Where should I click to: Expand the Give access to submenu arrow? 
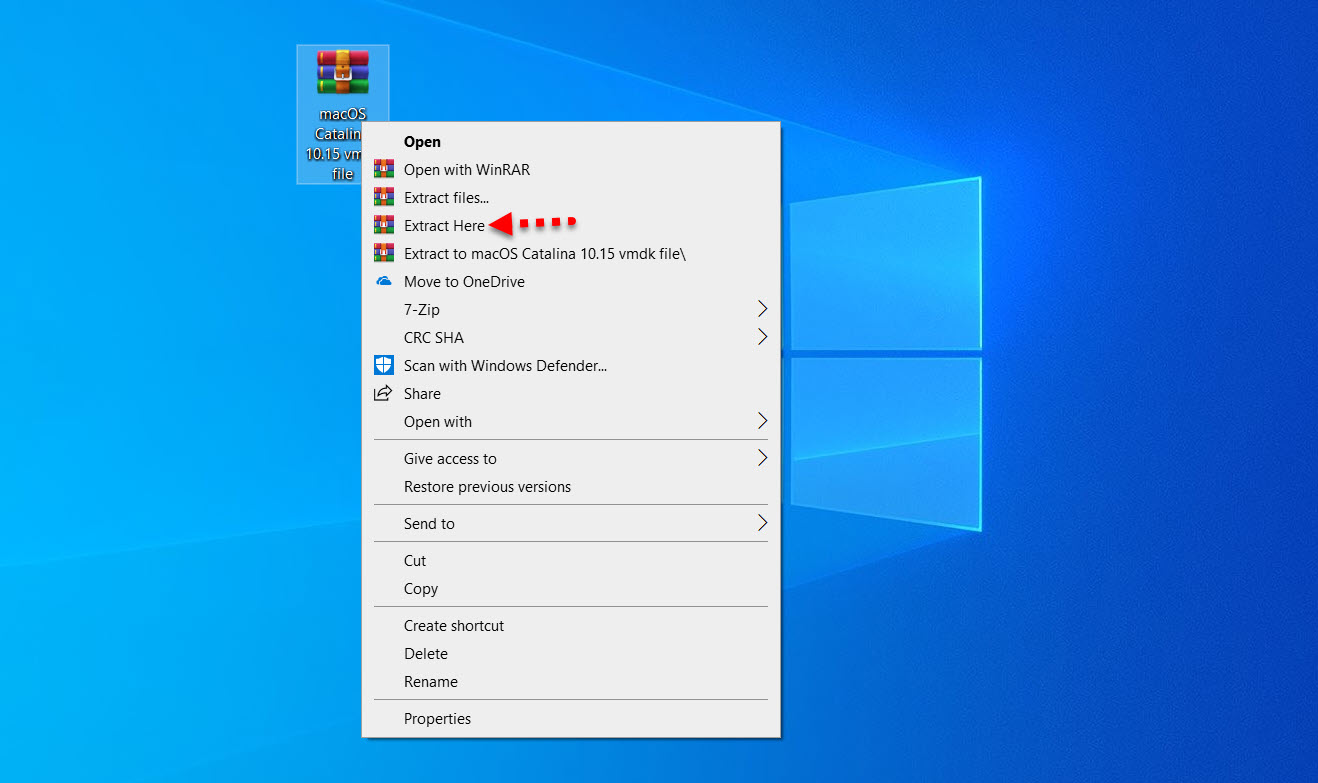click(762, 458)
